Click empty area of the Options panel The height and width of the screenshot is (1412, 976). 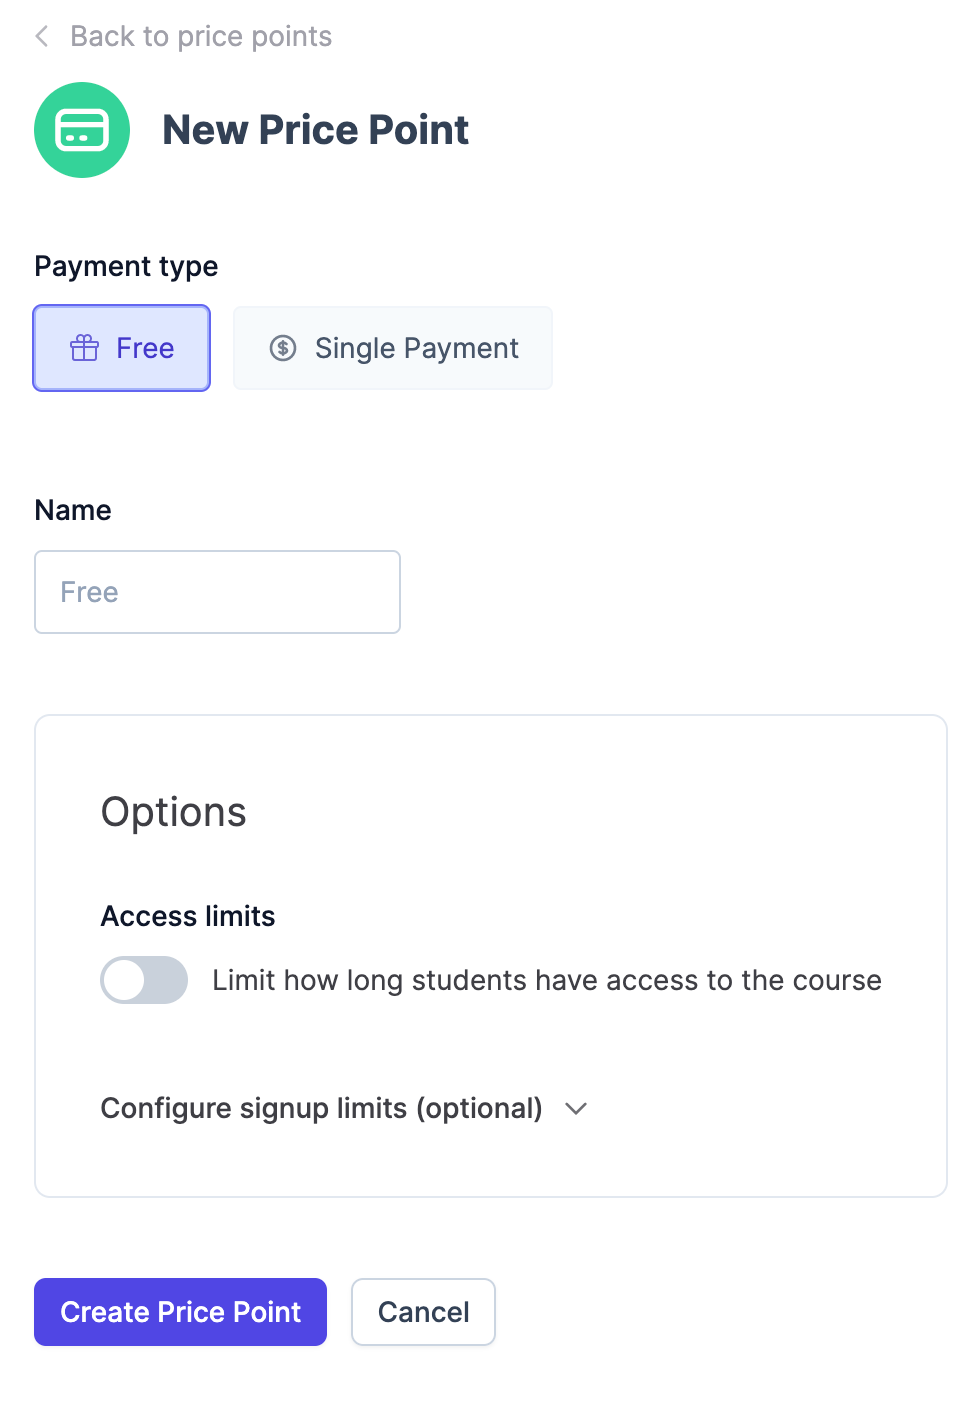(x=700, y=820)
